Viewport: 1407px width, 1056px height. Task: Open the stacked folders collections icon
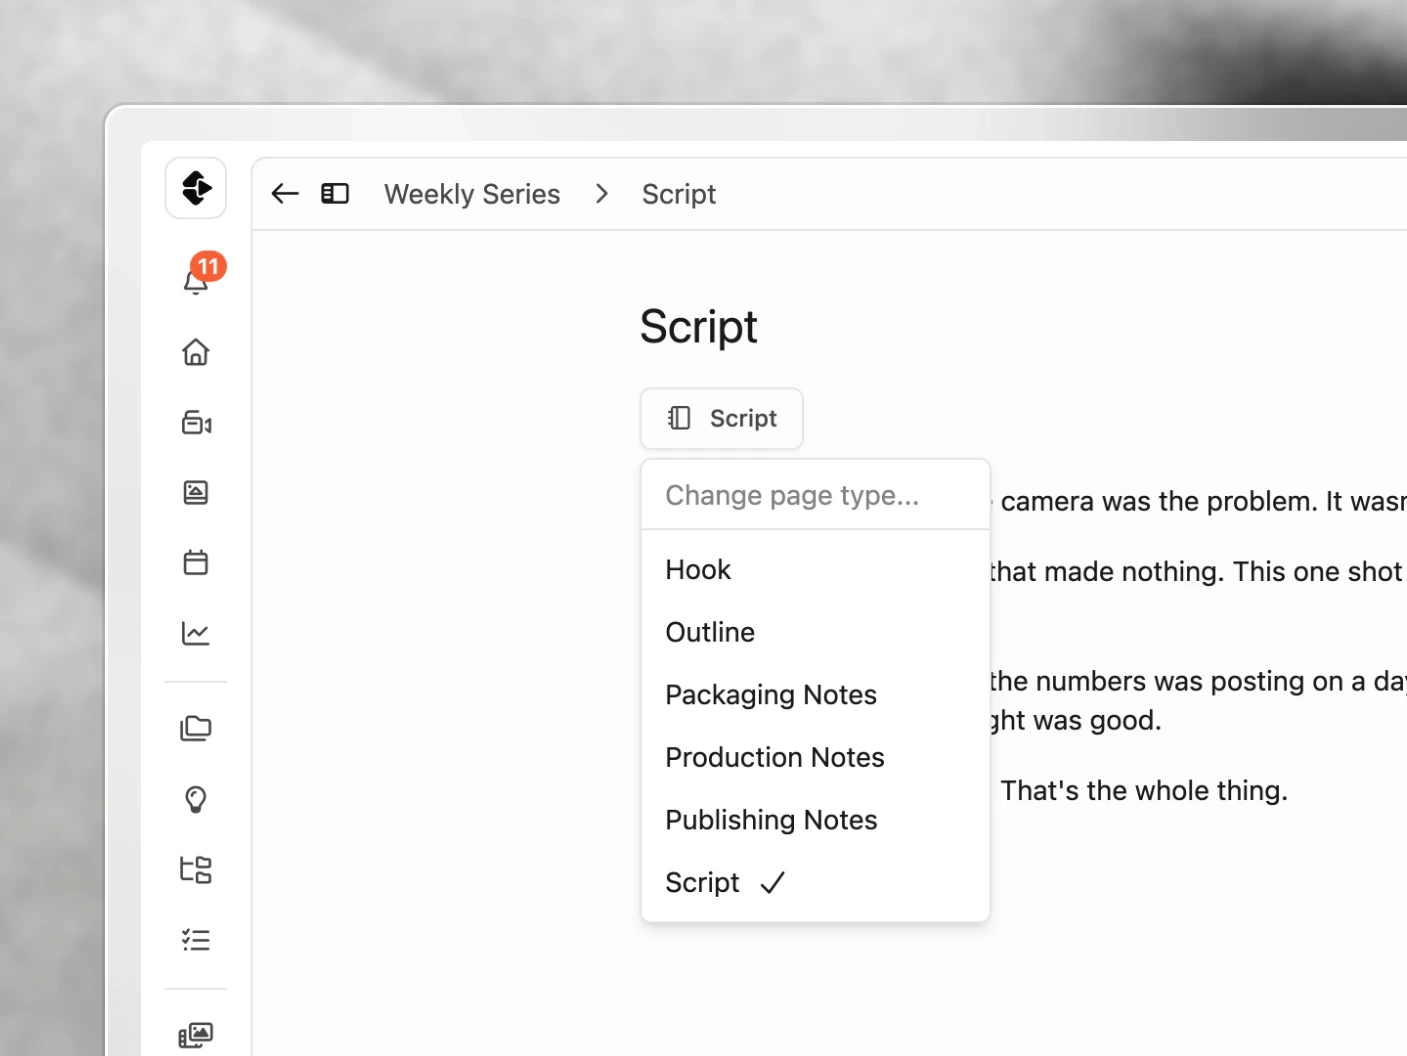click(196, 729)
